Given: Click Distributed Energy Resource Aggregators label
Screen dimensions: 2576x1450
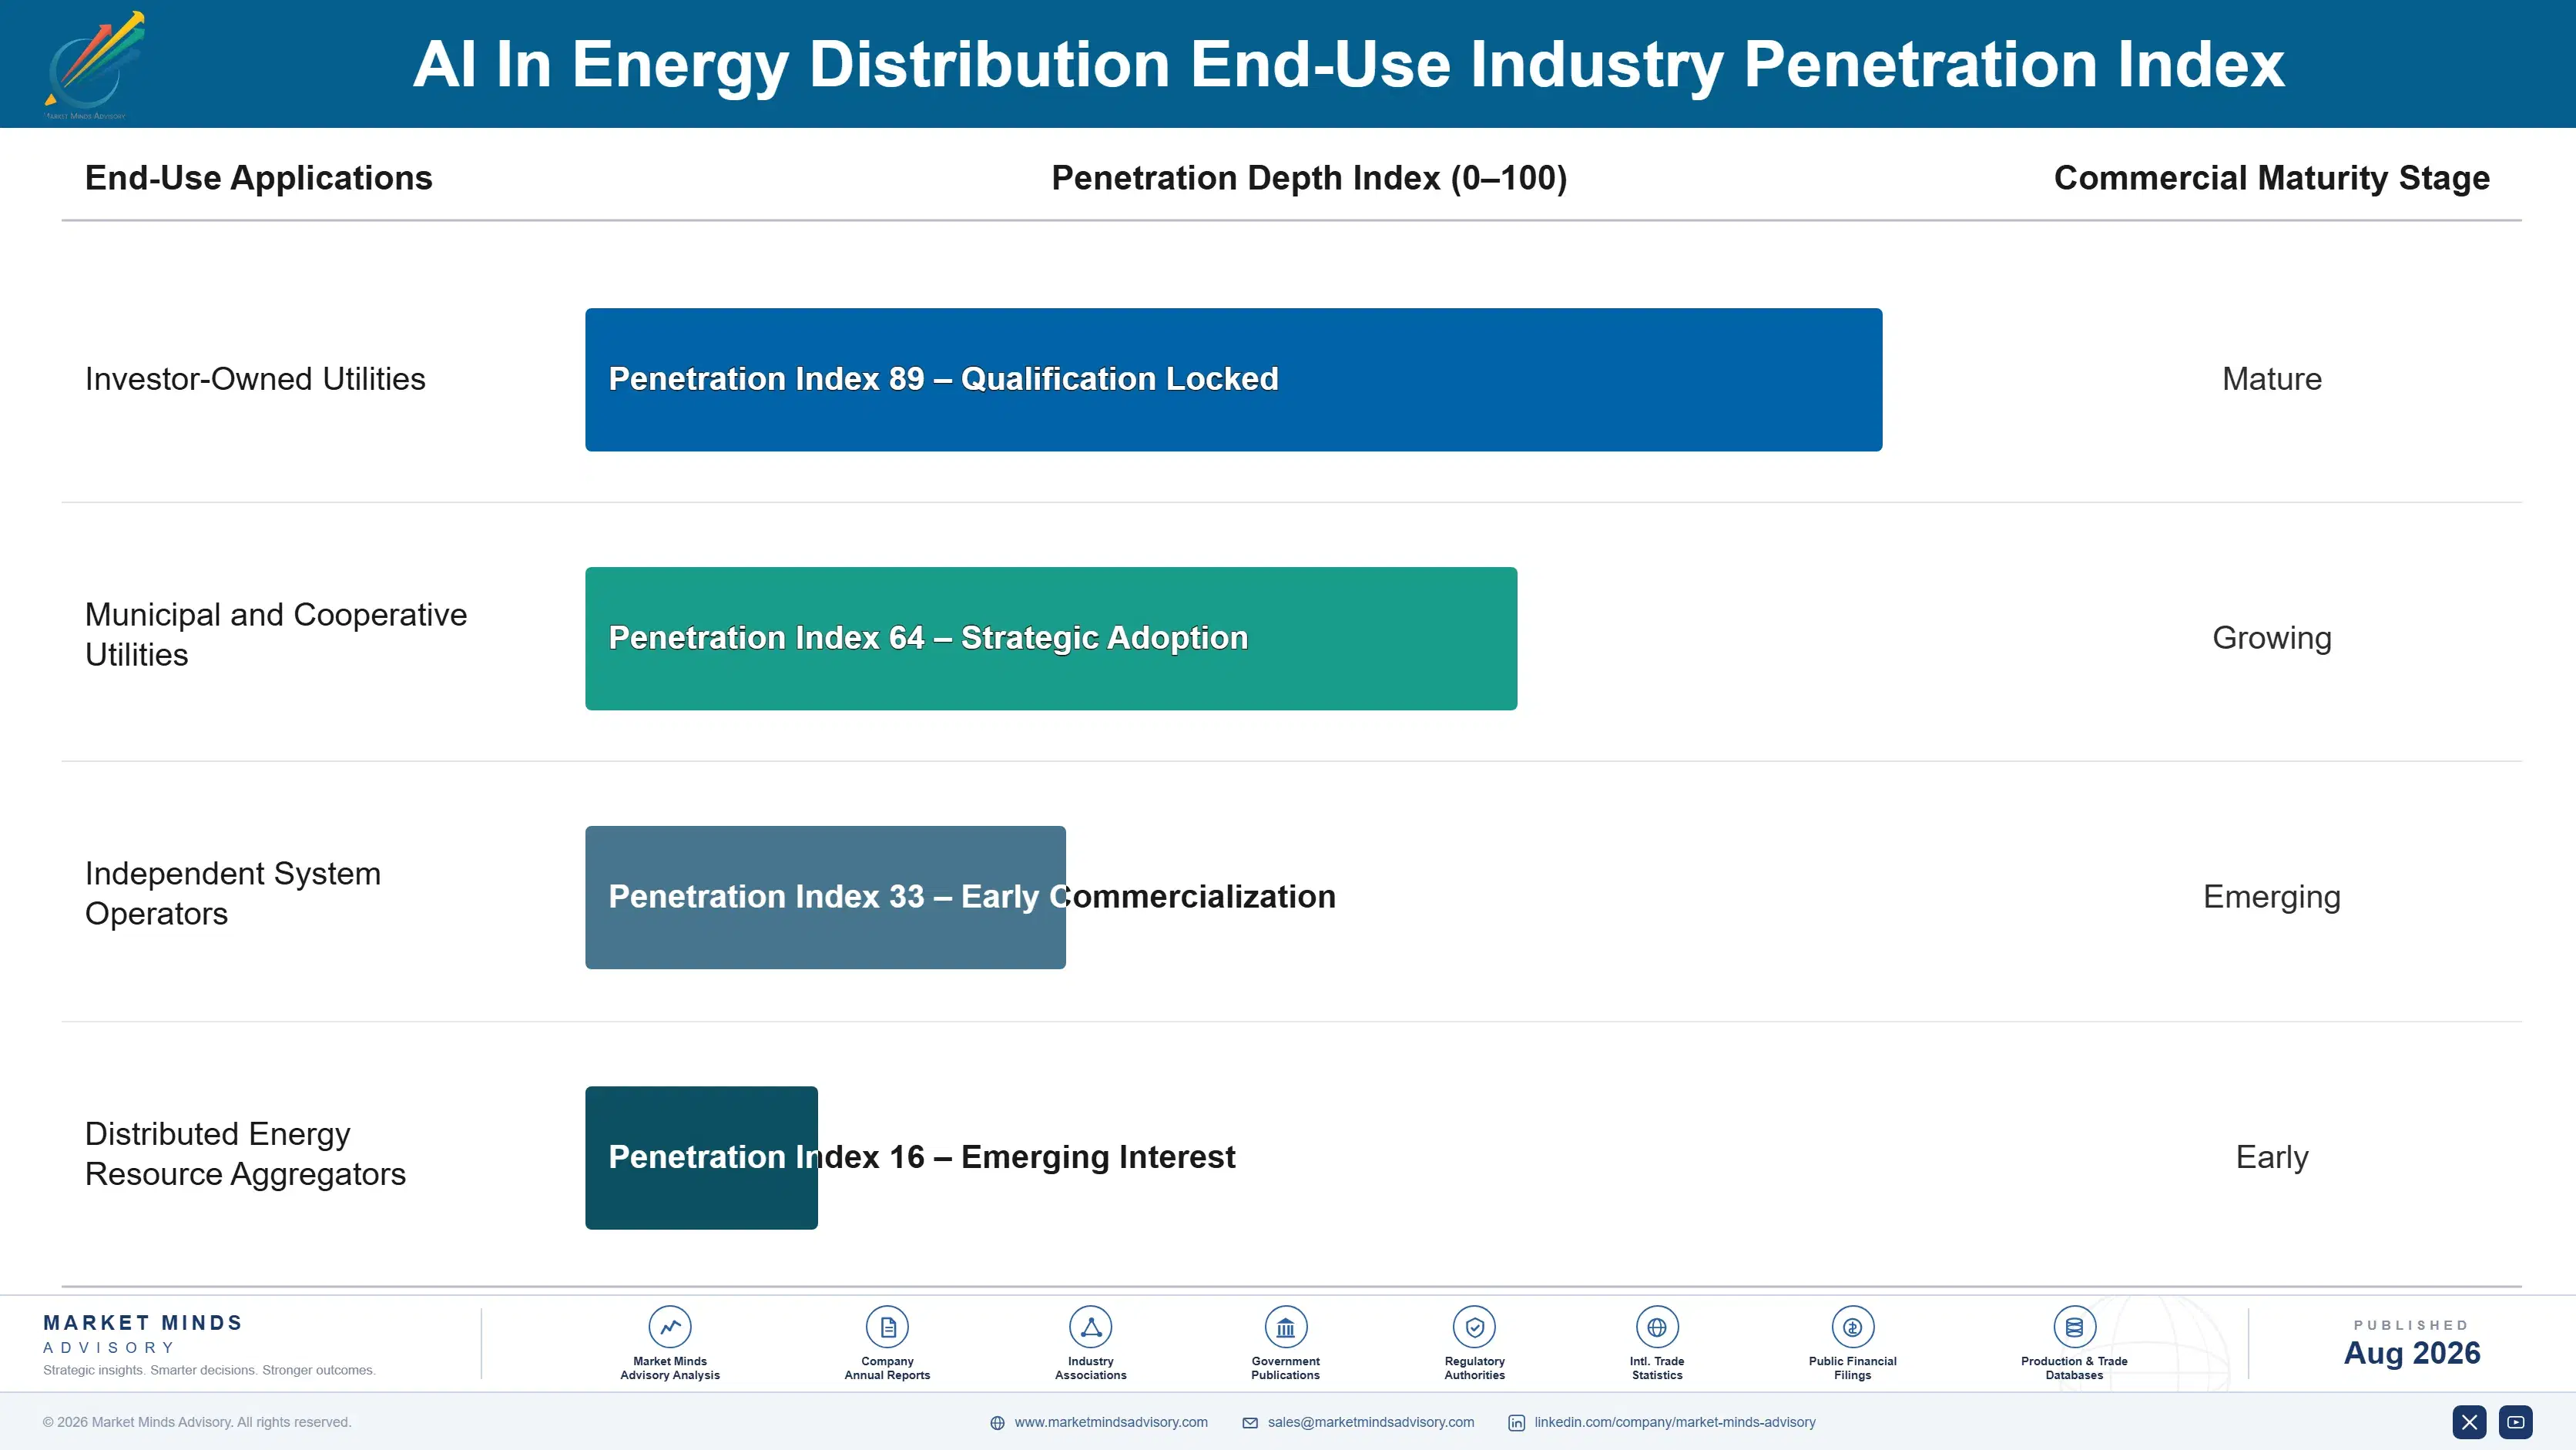Looking at the screenshot, I should 245,1153.
